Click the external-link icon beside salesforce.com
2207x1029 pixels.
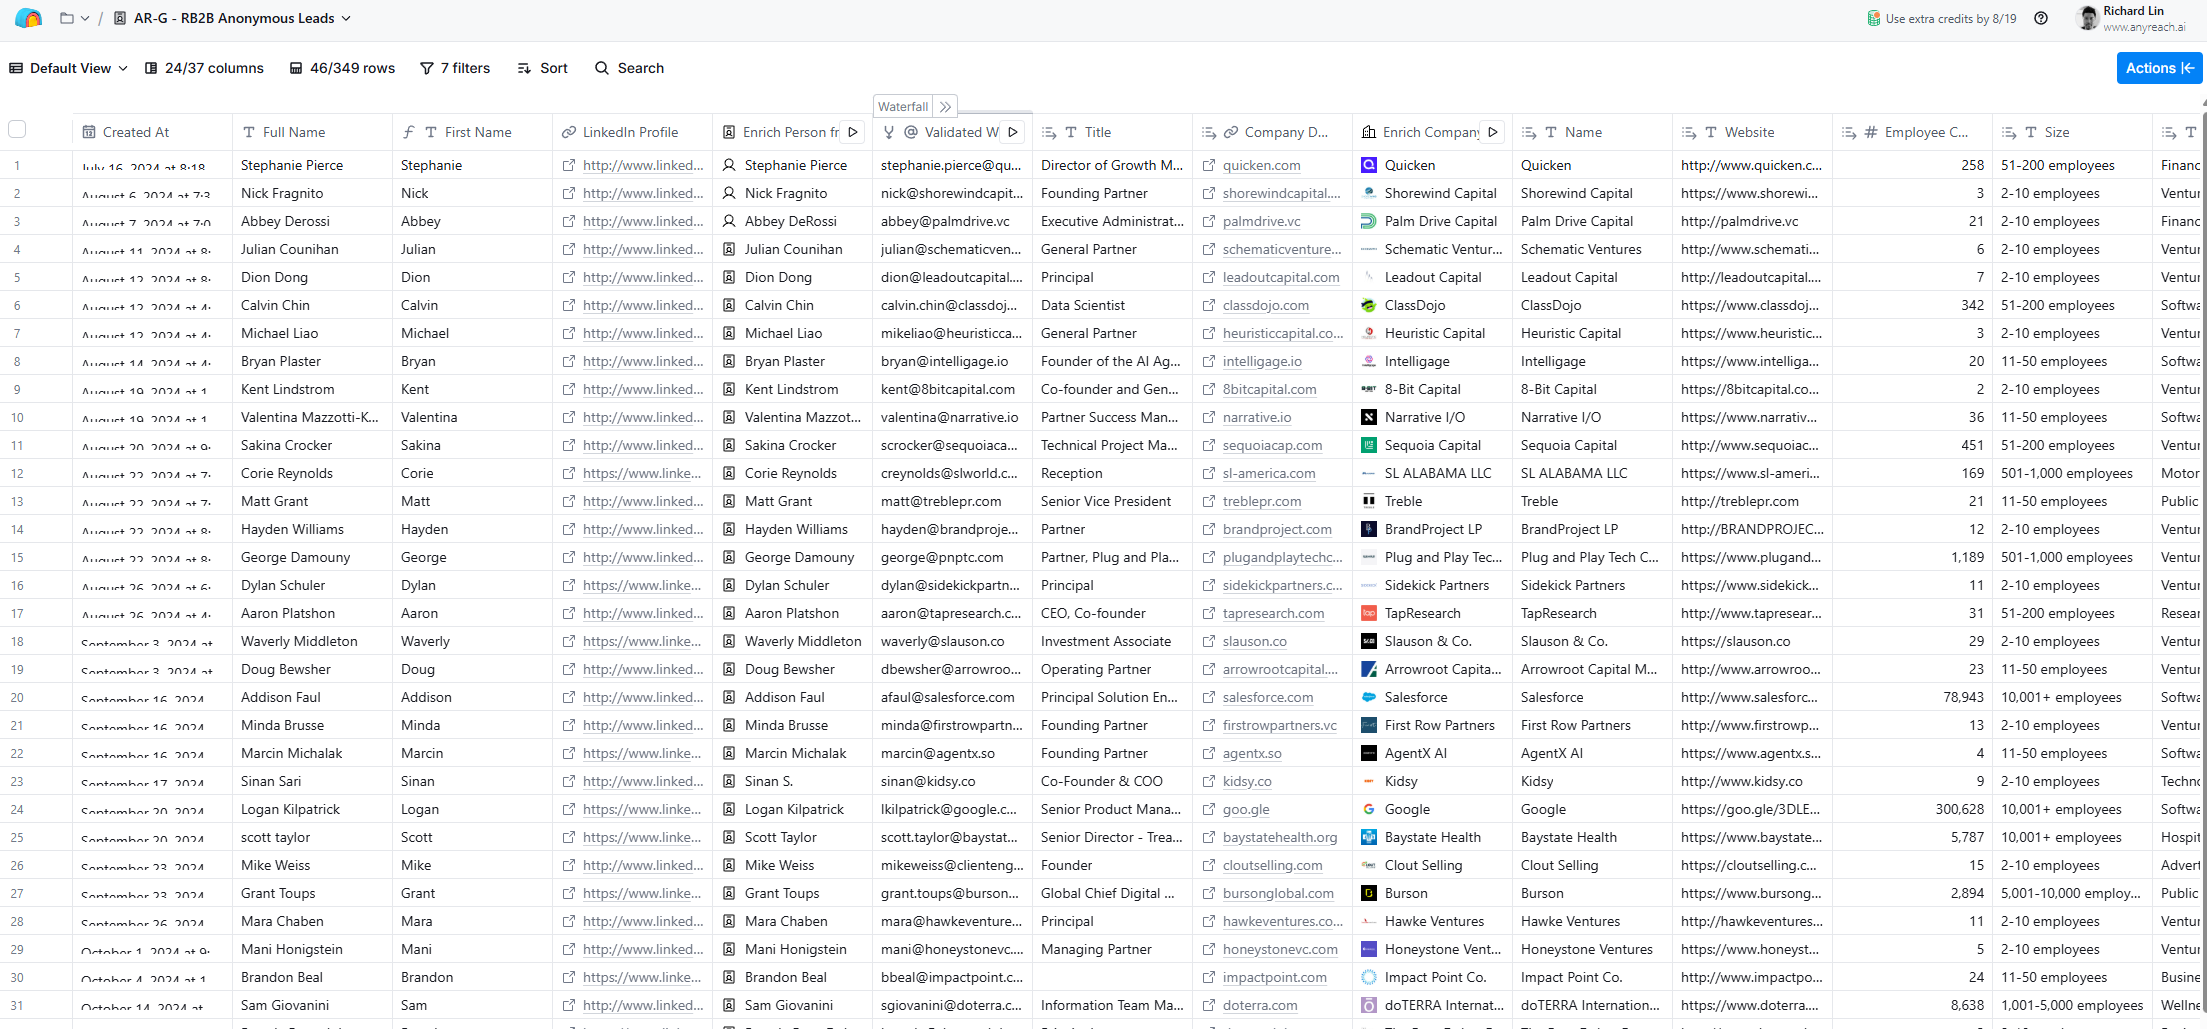click(x=1209, y=697)
